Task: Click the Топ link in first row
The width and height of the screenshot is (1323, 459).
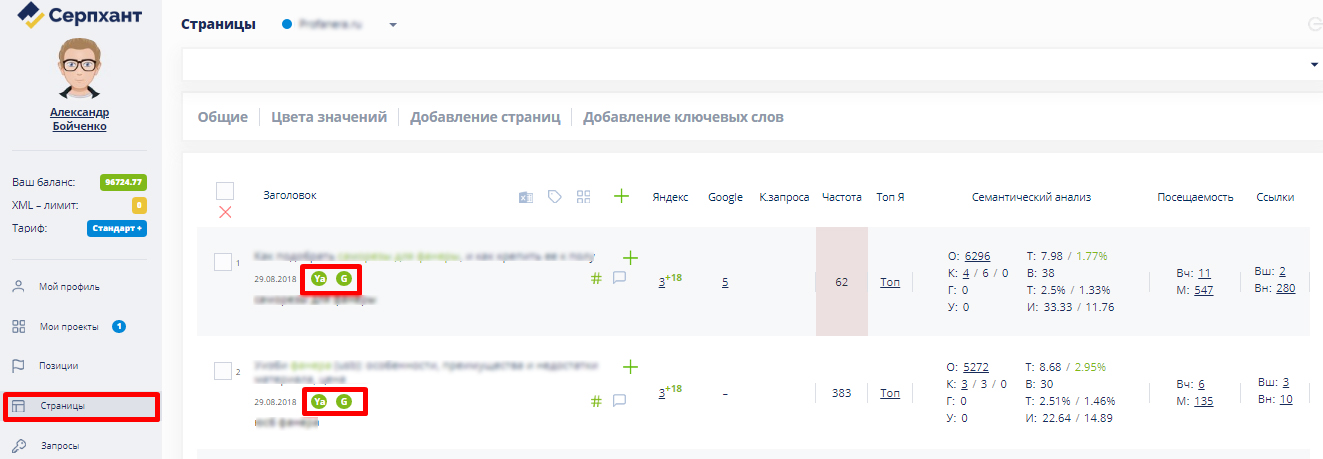Action: (890, 282)
